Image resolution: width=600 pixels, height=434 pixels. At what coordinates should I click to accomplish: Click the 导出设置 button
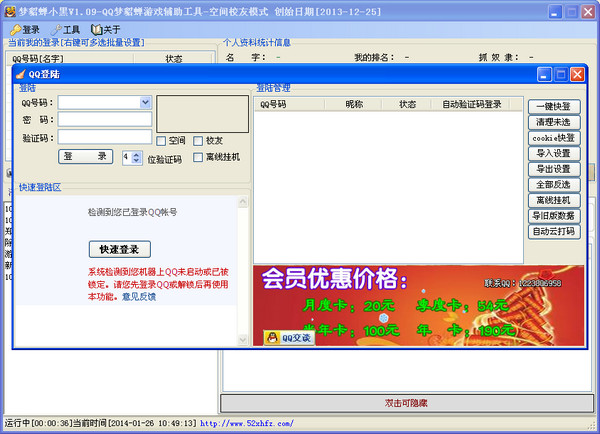[554, 169]
